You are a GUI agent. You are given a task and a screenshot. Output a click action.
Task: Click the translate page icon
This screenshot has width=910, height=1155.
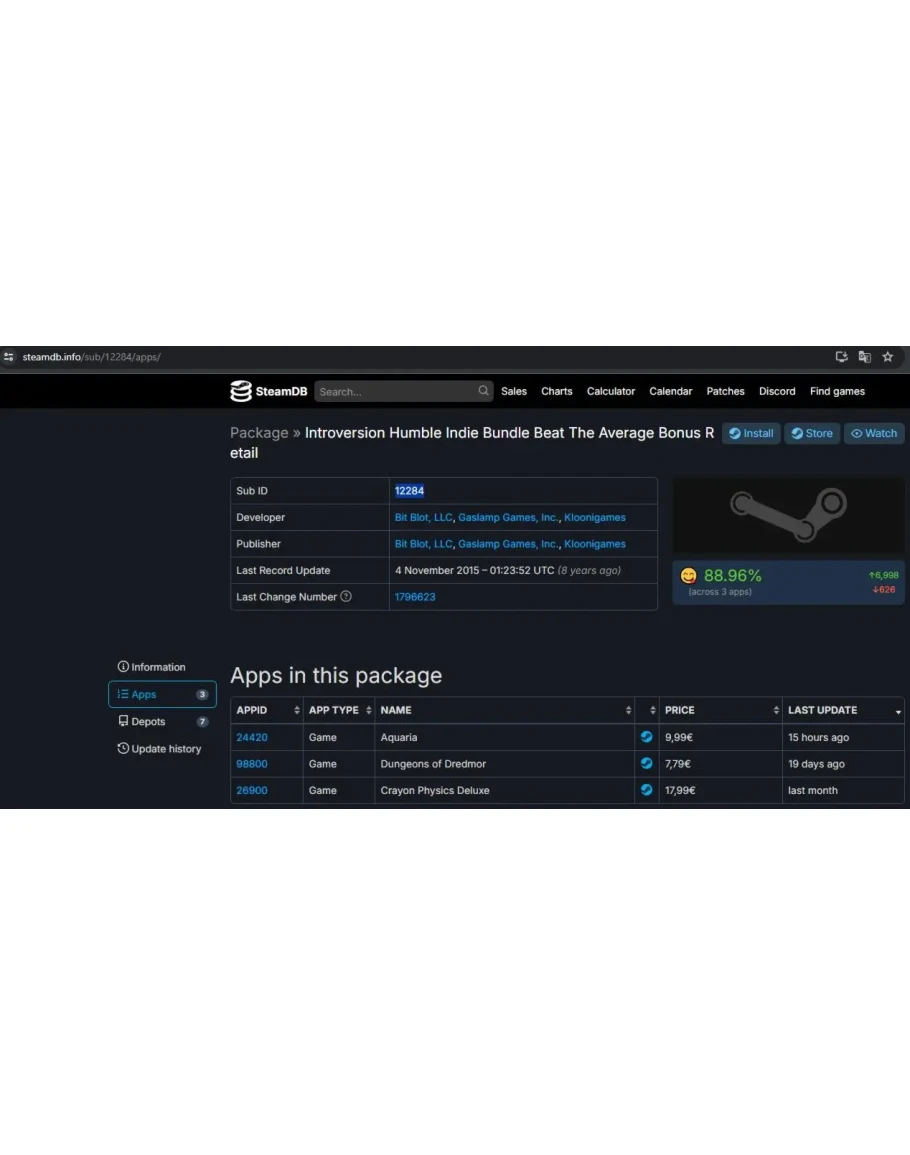[x=864, y=357]
